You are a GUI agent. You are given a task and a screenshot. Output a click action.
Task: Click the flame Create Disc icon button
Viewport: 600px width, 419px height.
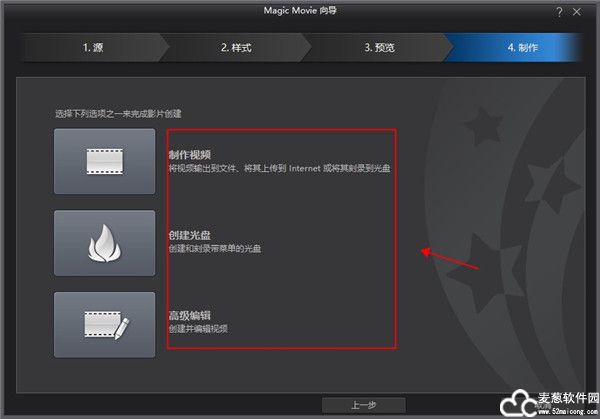[104, 243]
